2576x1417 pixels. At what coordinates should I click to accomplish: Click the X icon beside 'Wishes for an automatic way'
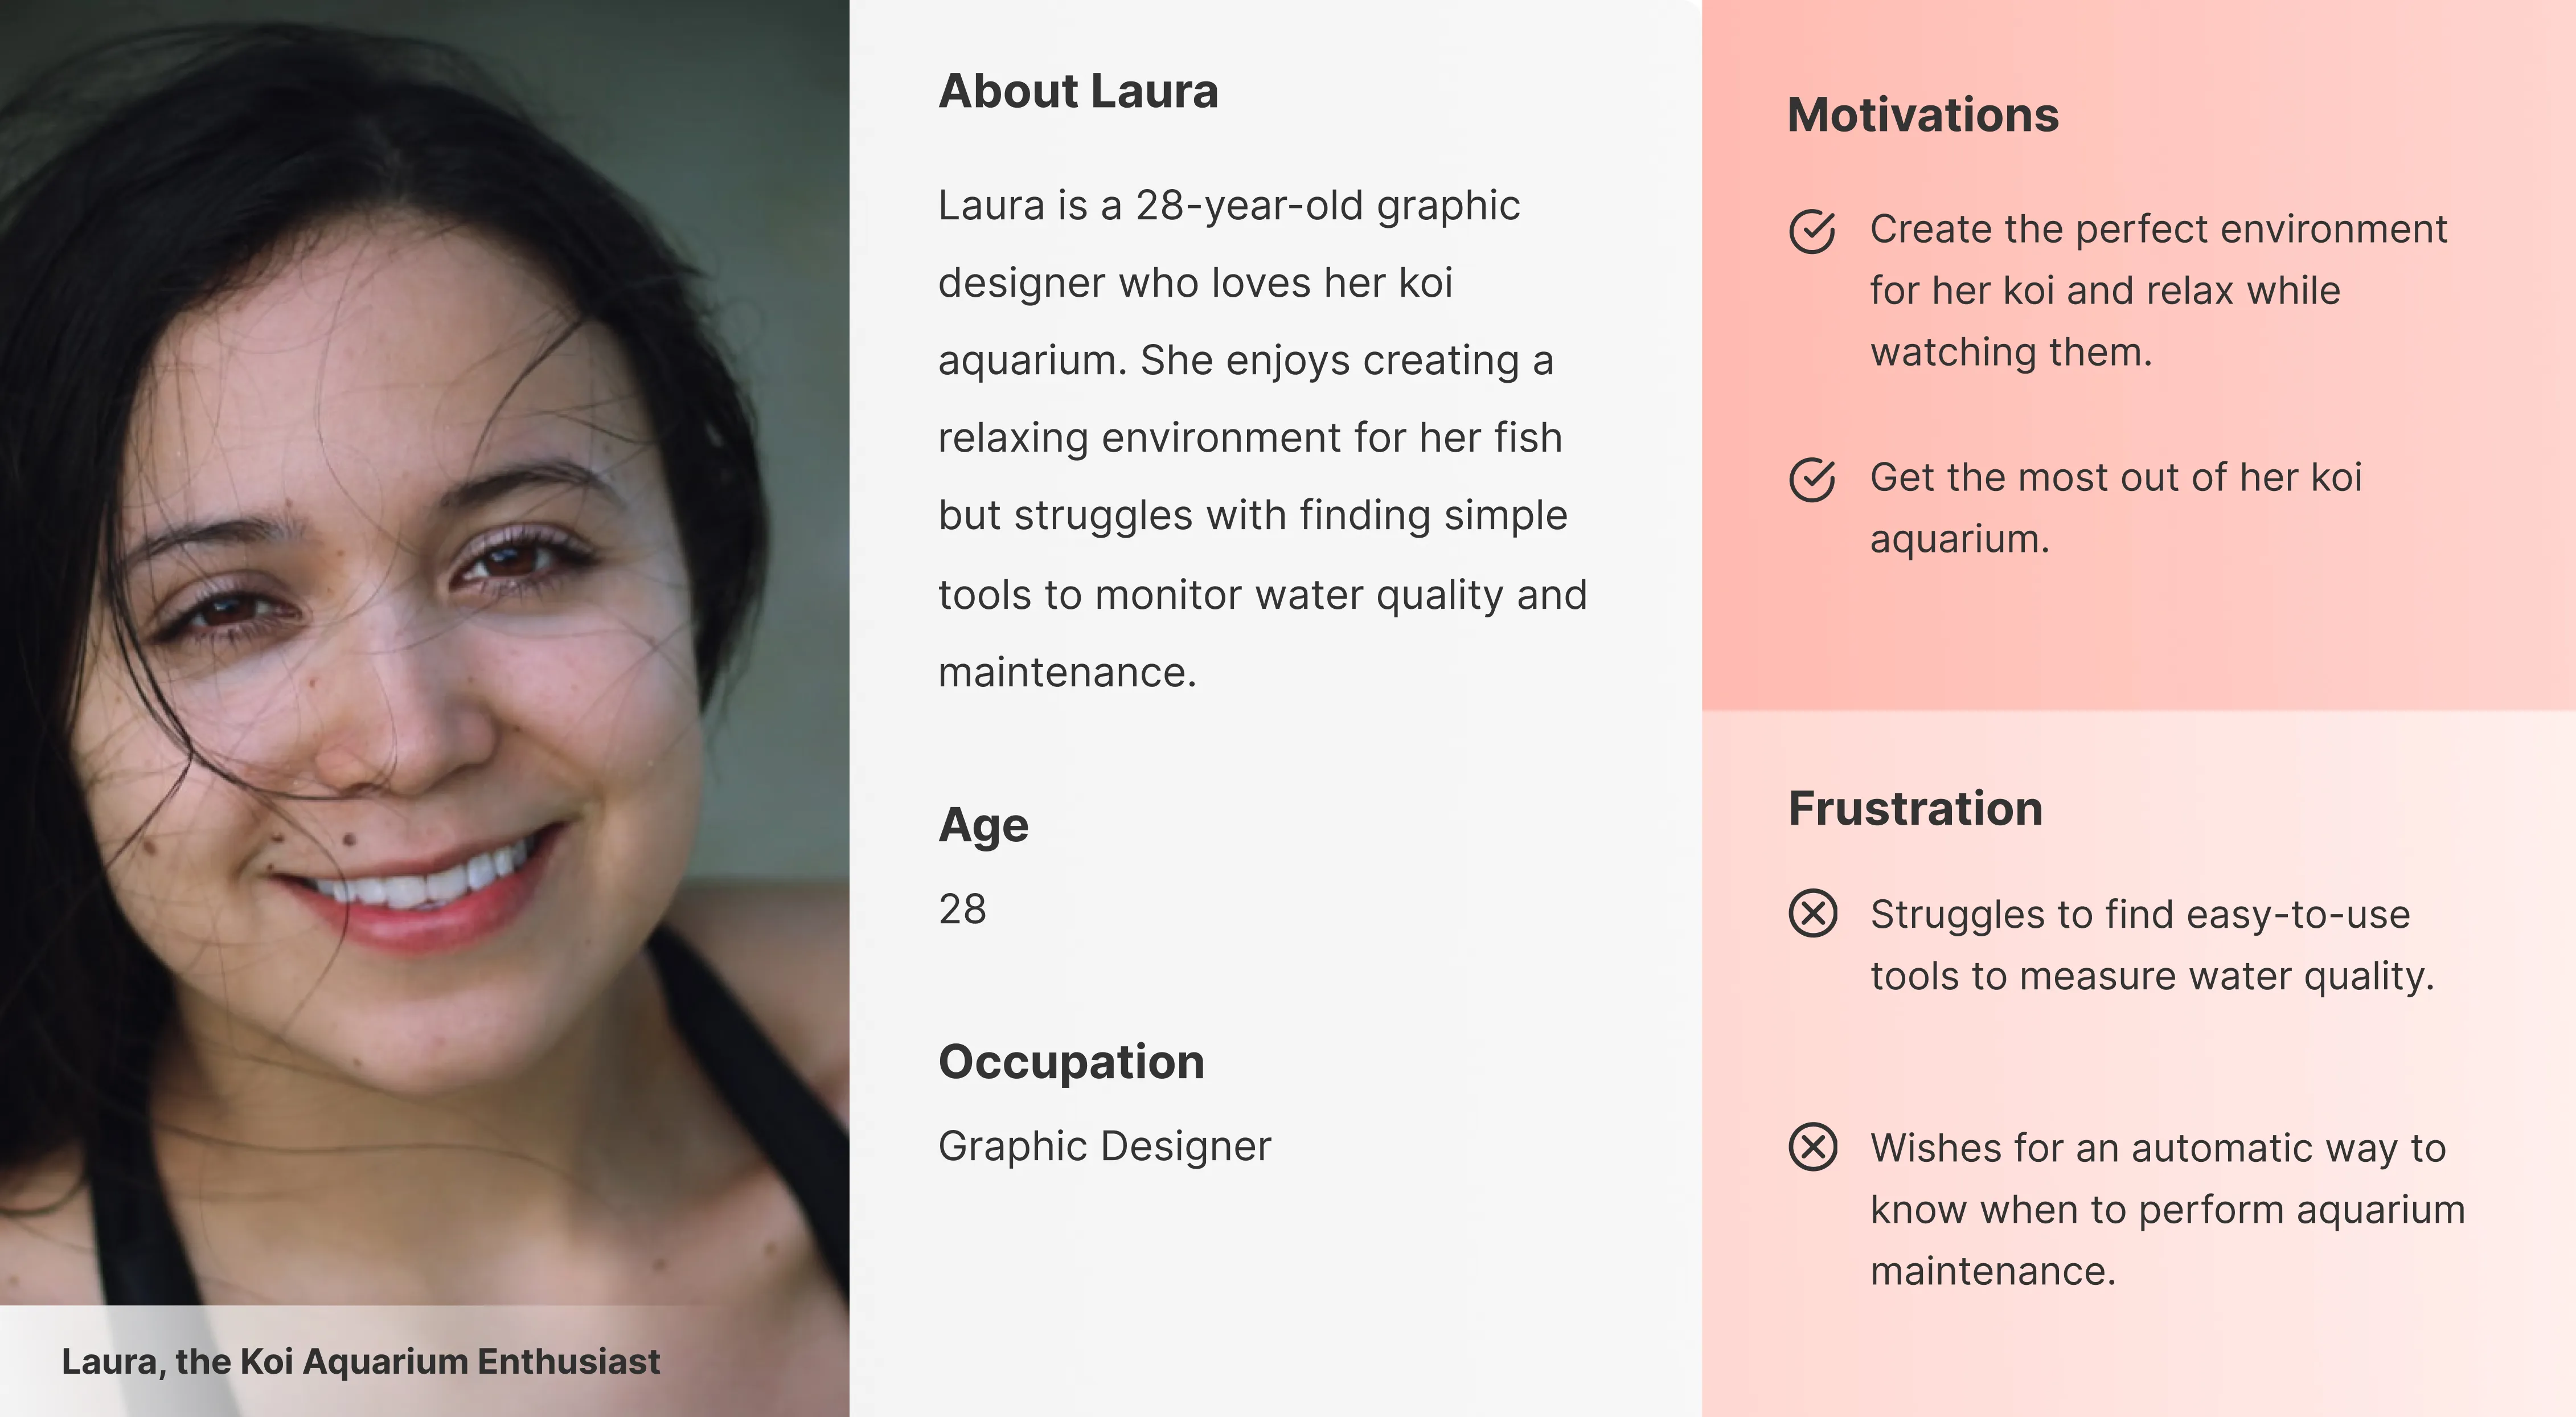point(1812,1146)
